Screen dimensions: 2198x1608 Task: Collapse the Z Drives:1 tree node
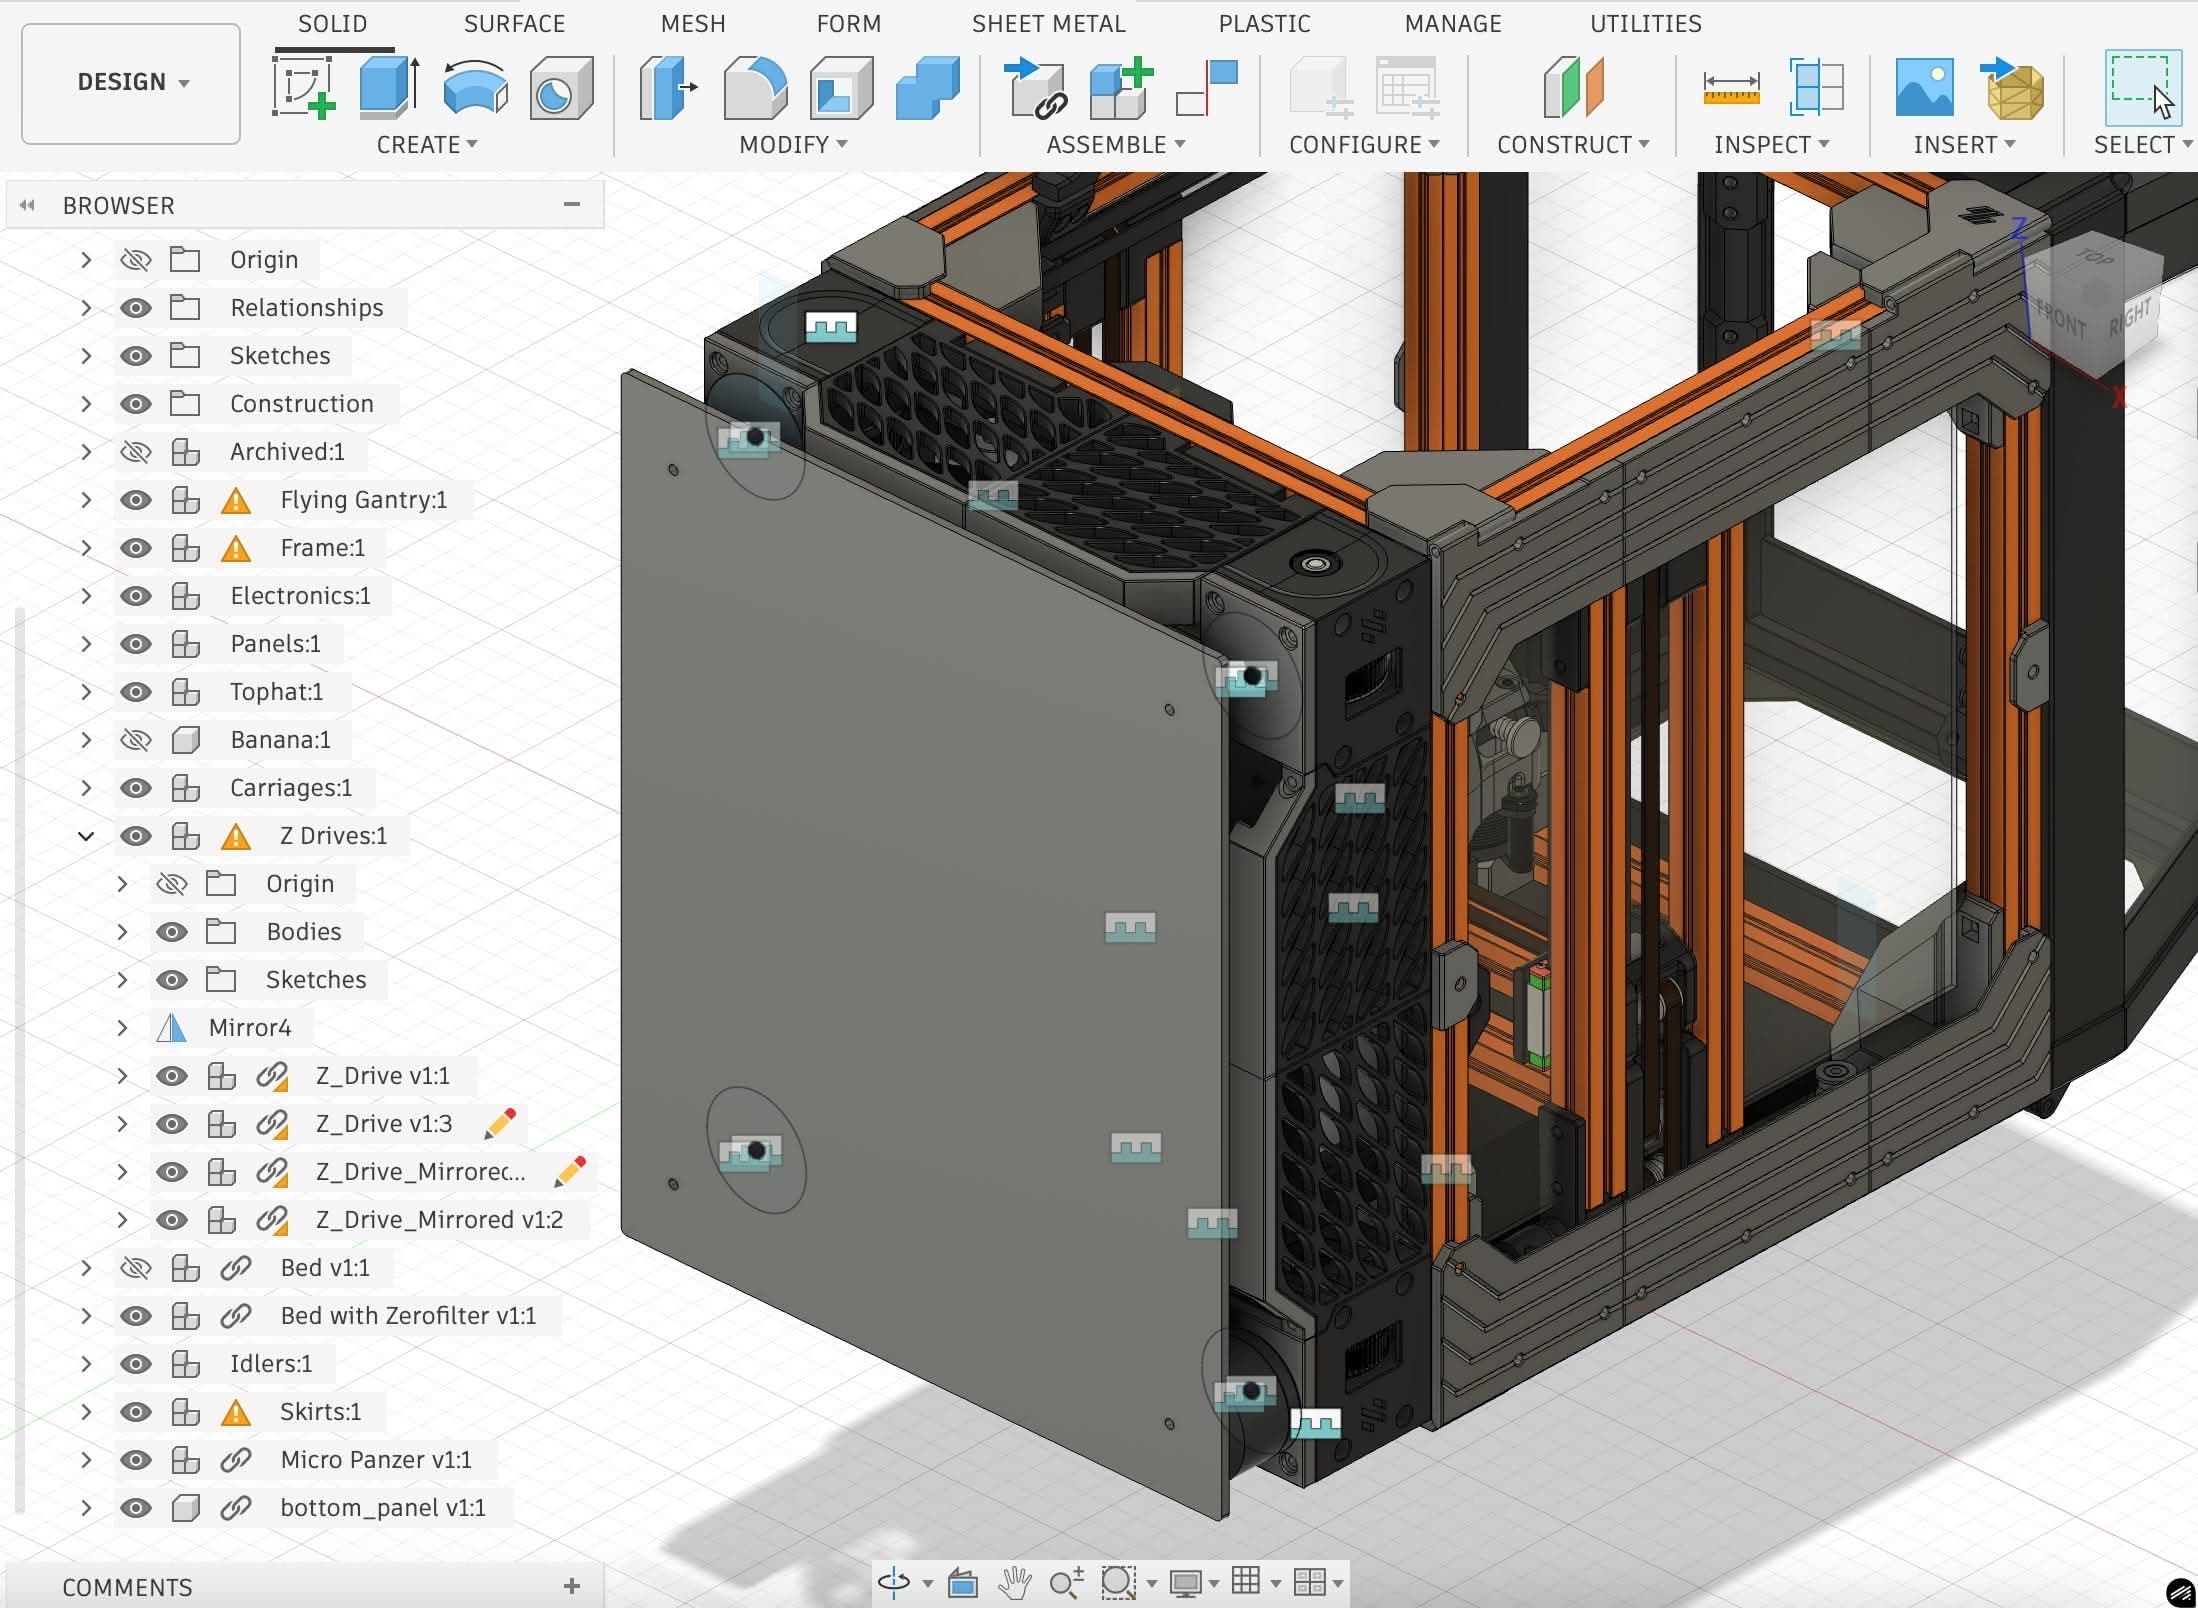coord(86,836)
